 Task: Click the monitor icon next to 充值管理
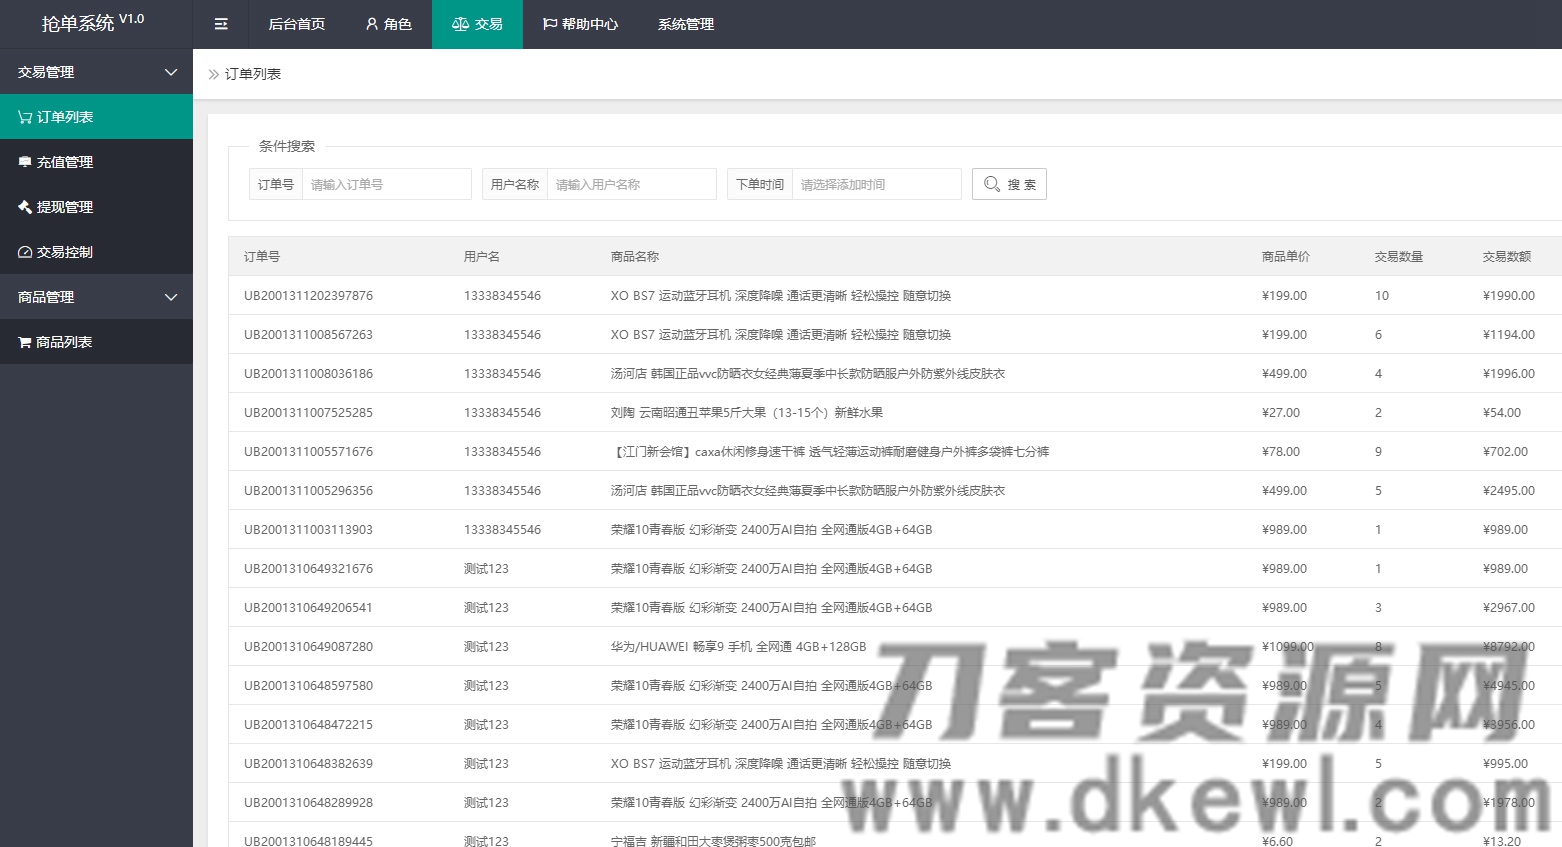[x=24, y=161]
